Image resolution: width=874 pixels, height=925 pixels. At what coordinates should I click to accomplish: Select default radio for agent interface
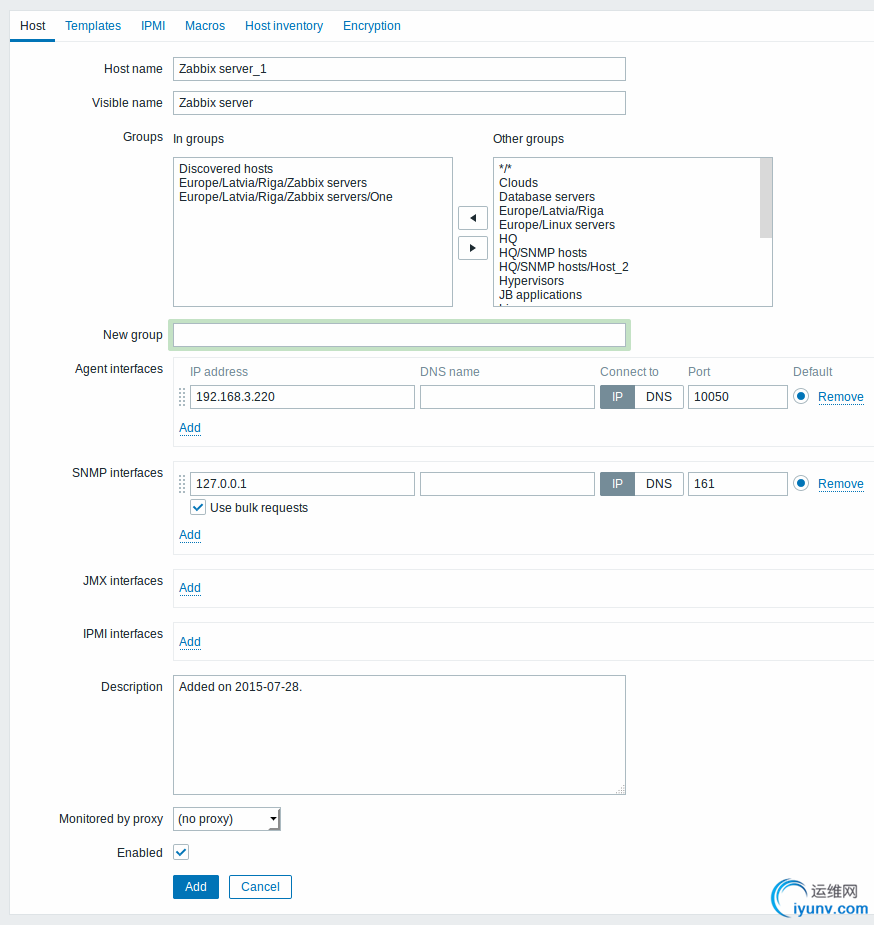coord(801,396)
